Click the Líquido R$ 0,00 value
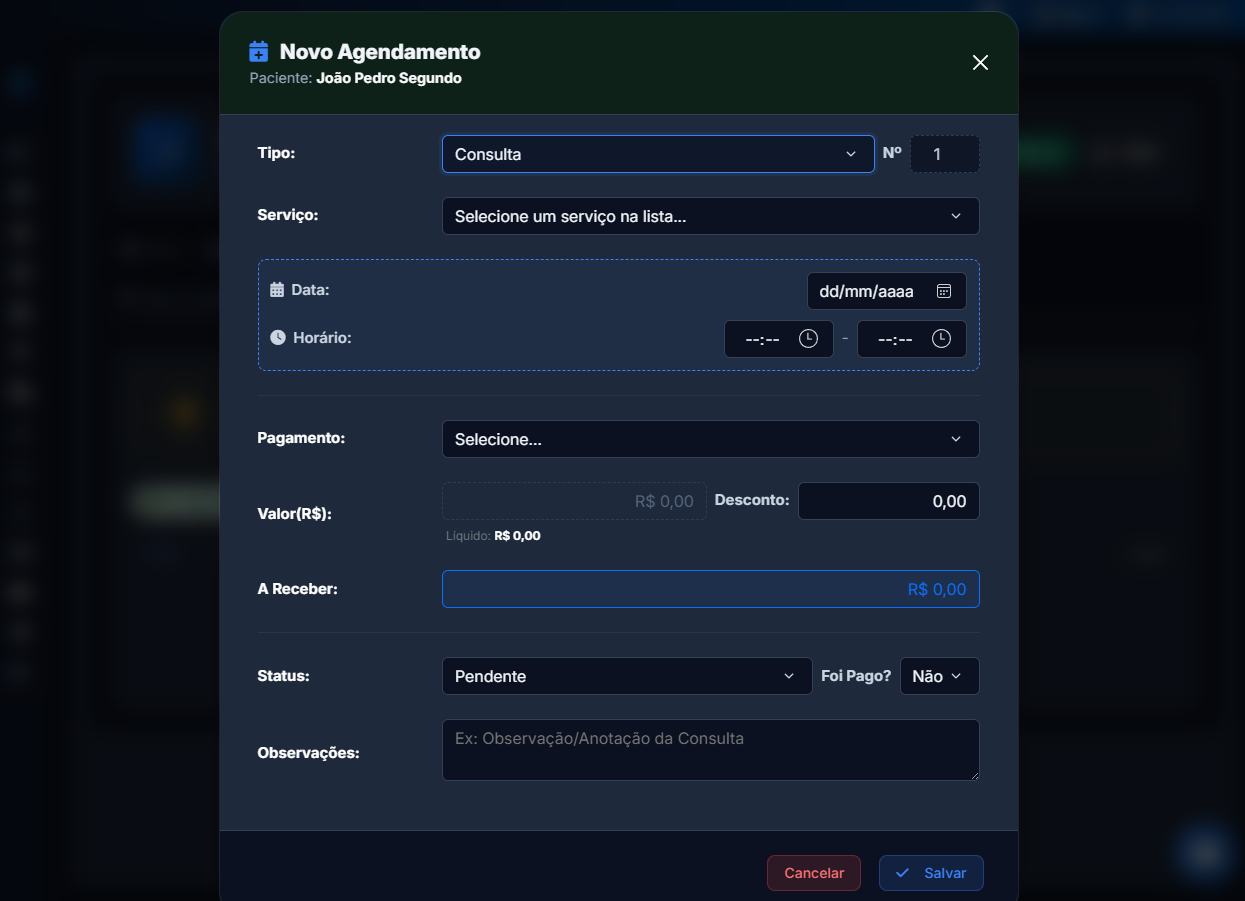Viewport: 1245px width, 901px height. coord(517,536)
